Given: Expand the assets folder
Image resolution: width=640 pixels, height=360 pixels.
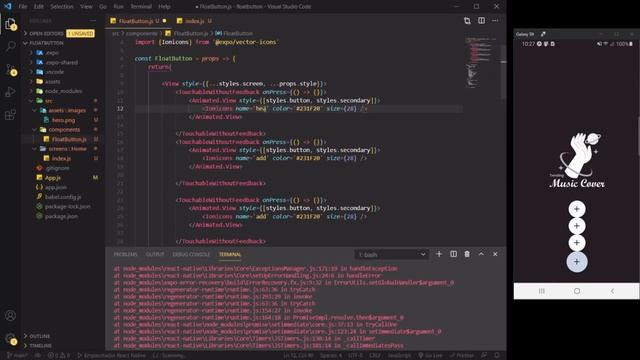Looking at the screenshot, I should pos(52,82).
